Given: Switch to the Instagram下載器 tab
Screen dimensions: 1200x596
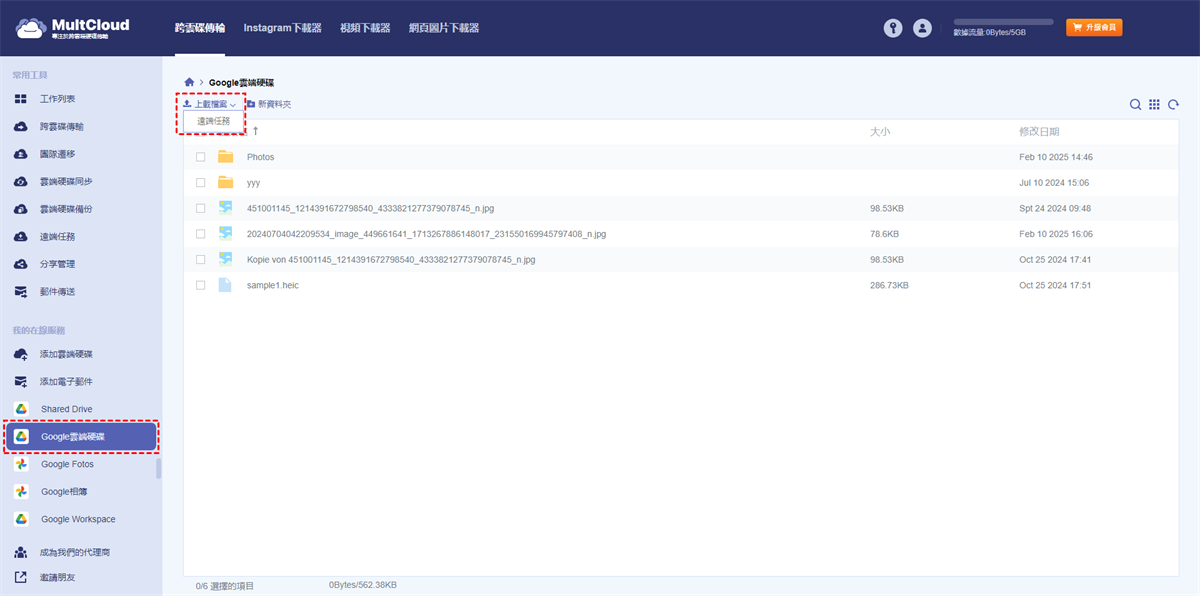Looking at the screenshot, I should (283, 28).
